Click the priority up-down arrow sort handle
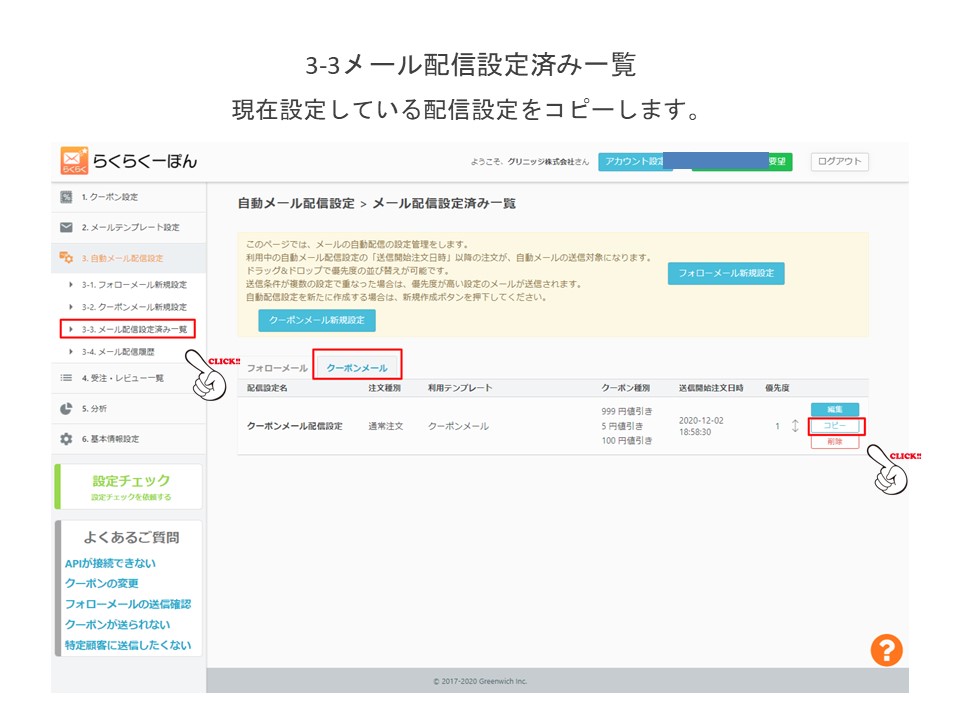The width and height of the screenshot is (960, 720). [795, 427]
